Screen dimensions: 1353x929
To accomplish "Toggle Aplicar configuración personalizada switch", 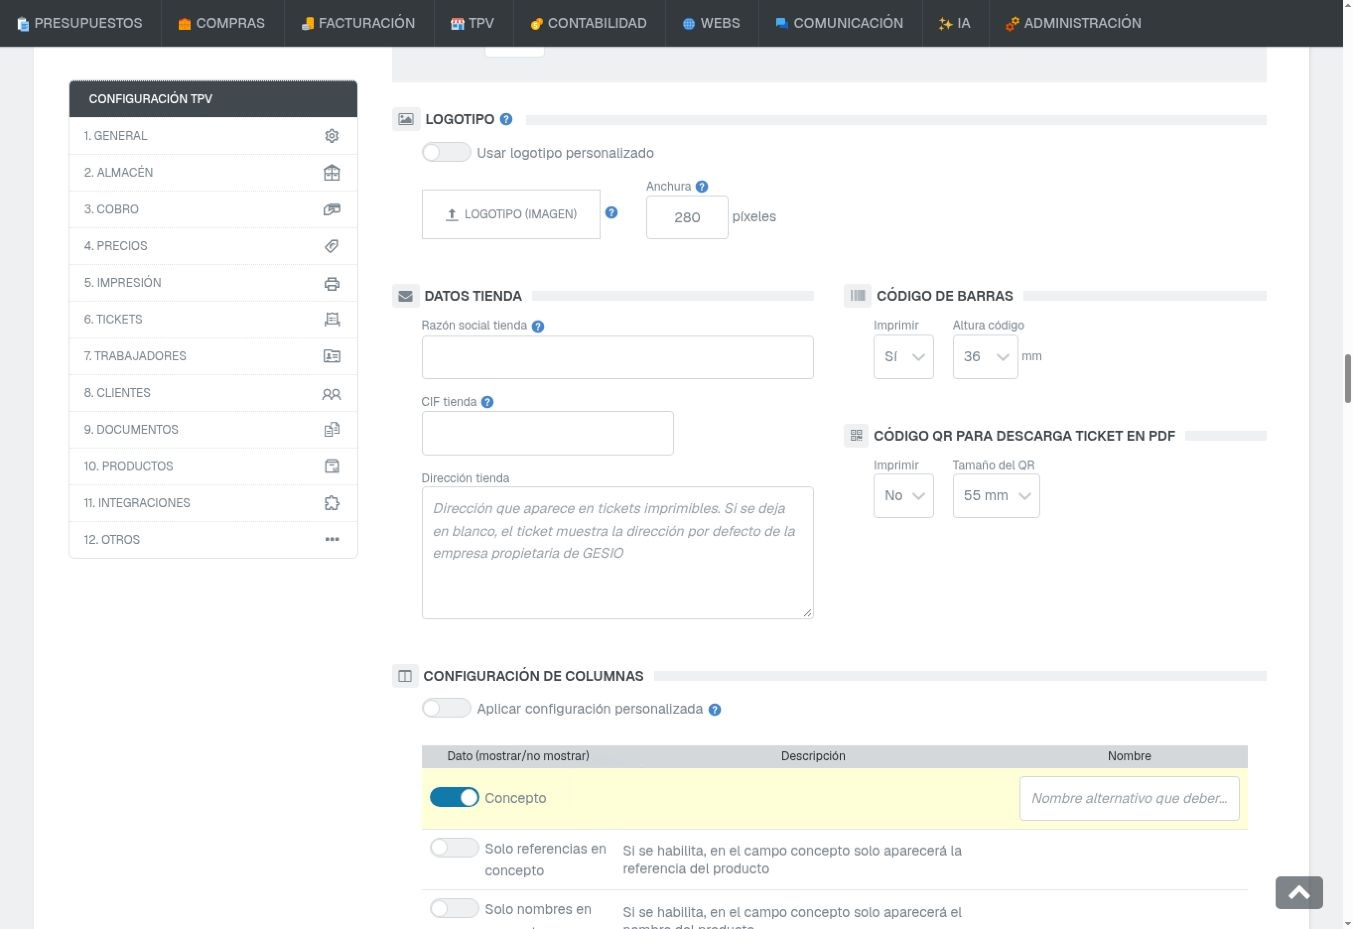I will [446, 708].
